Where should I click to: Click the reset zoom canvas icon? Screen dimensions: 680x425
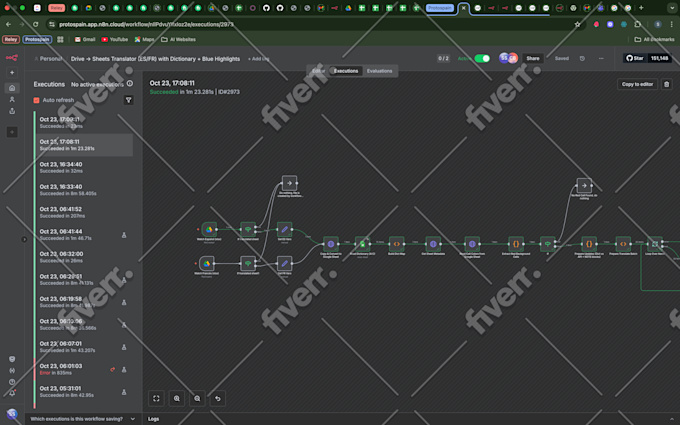(x=218, y=398)
